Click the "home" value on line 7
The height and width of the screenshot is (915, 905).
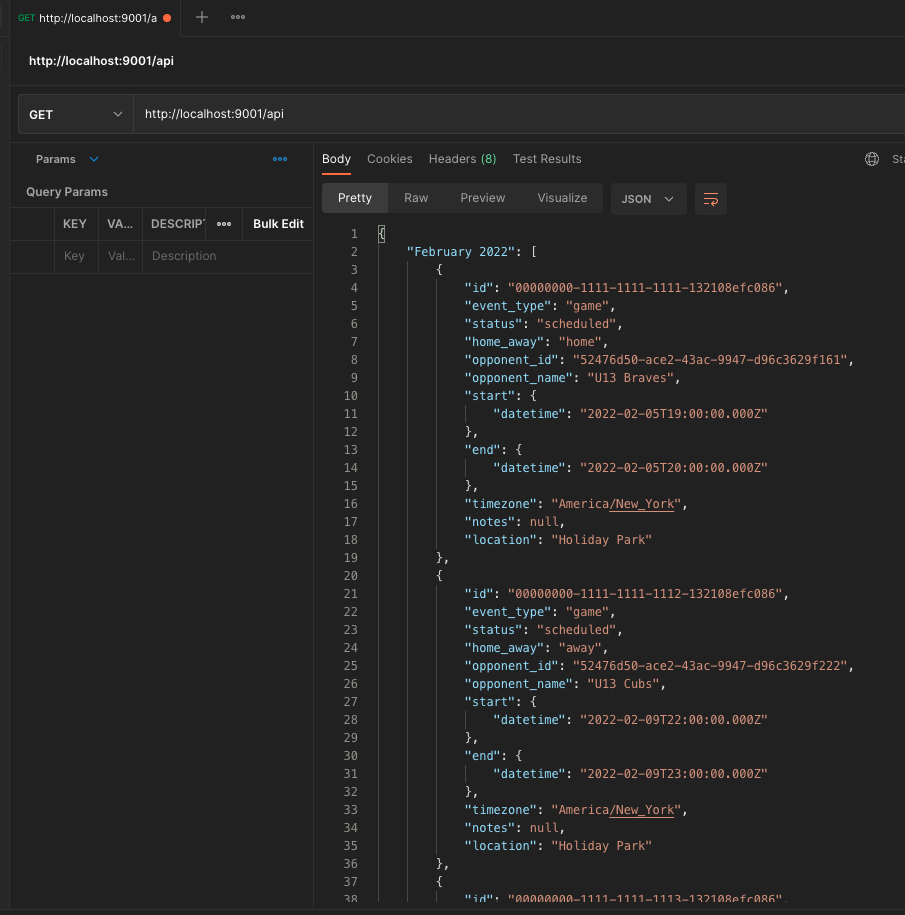click(580, 342)
